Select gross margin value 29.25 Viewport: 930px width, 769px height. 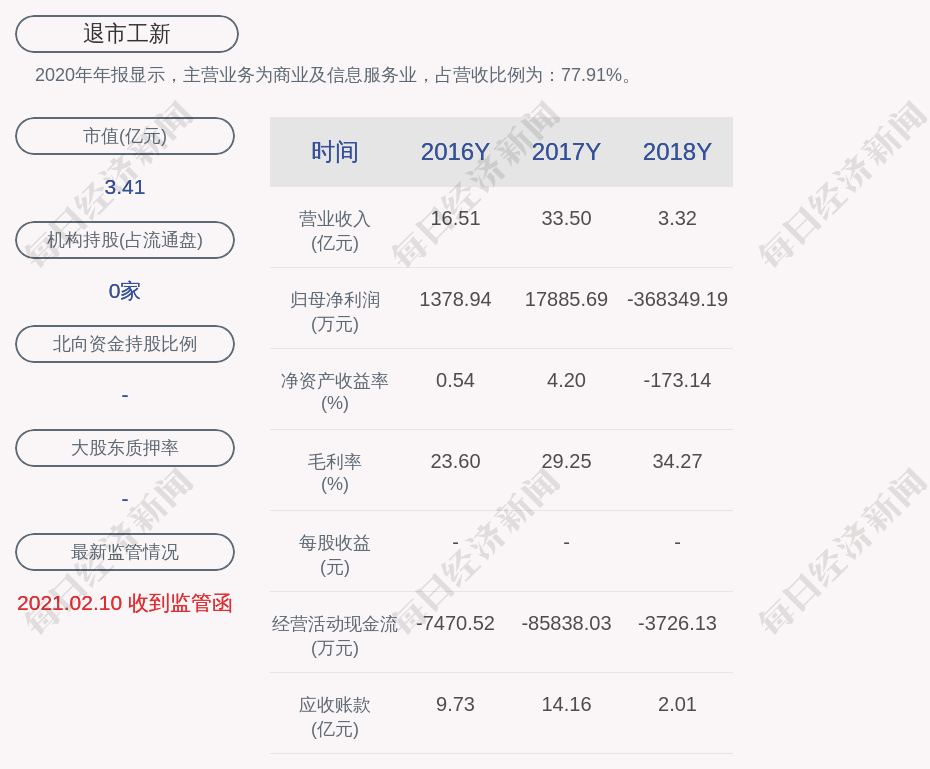(x=566, y=461)
